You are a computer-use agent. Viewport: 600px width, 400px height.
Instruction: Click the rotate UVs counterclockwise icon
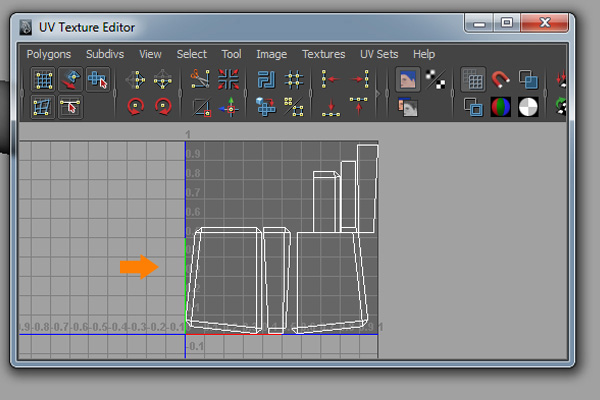(136, 106)
